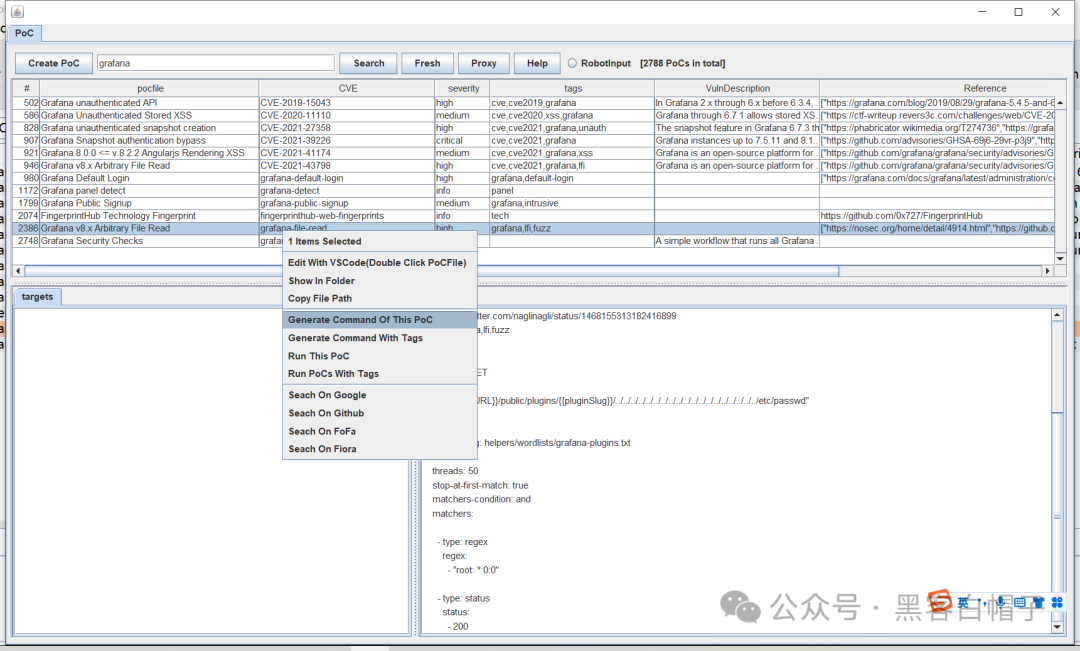The height and width of the screenshot is (651, 1080).
Task: Click the Sogou input method S icon
Action: point(940,601)
